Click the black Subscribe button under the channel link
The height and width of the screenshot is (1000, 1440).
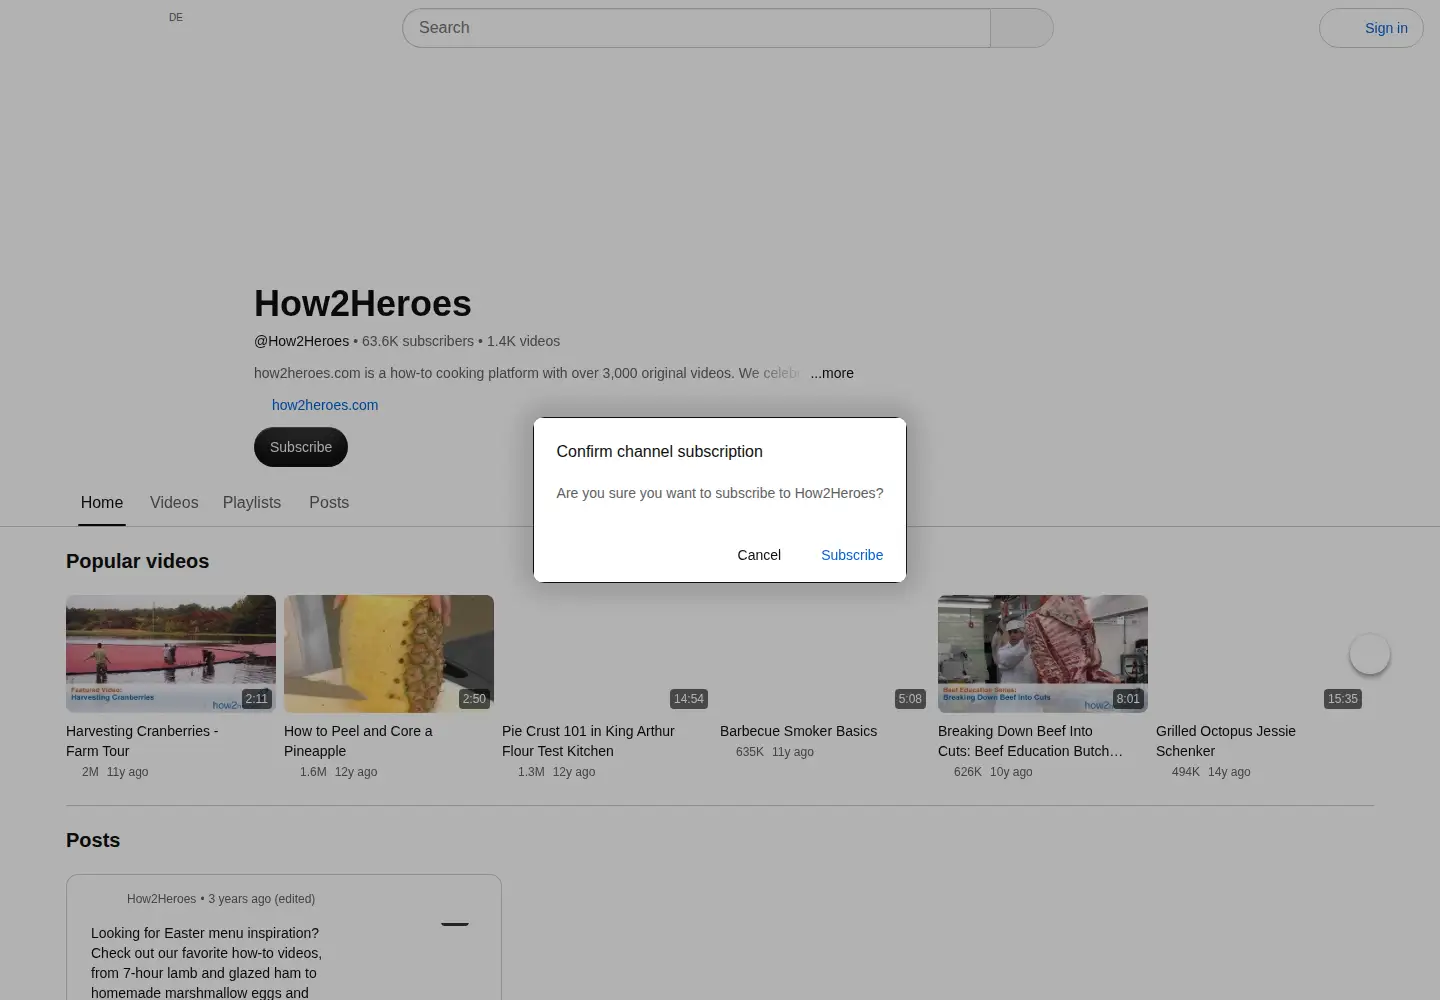[x=301, y=447]
